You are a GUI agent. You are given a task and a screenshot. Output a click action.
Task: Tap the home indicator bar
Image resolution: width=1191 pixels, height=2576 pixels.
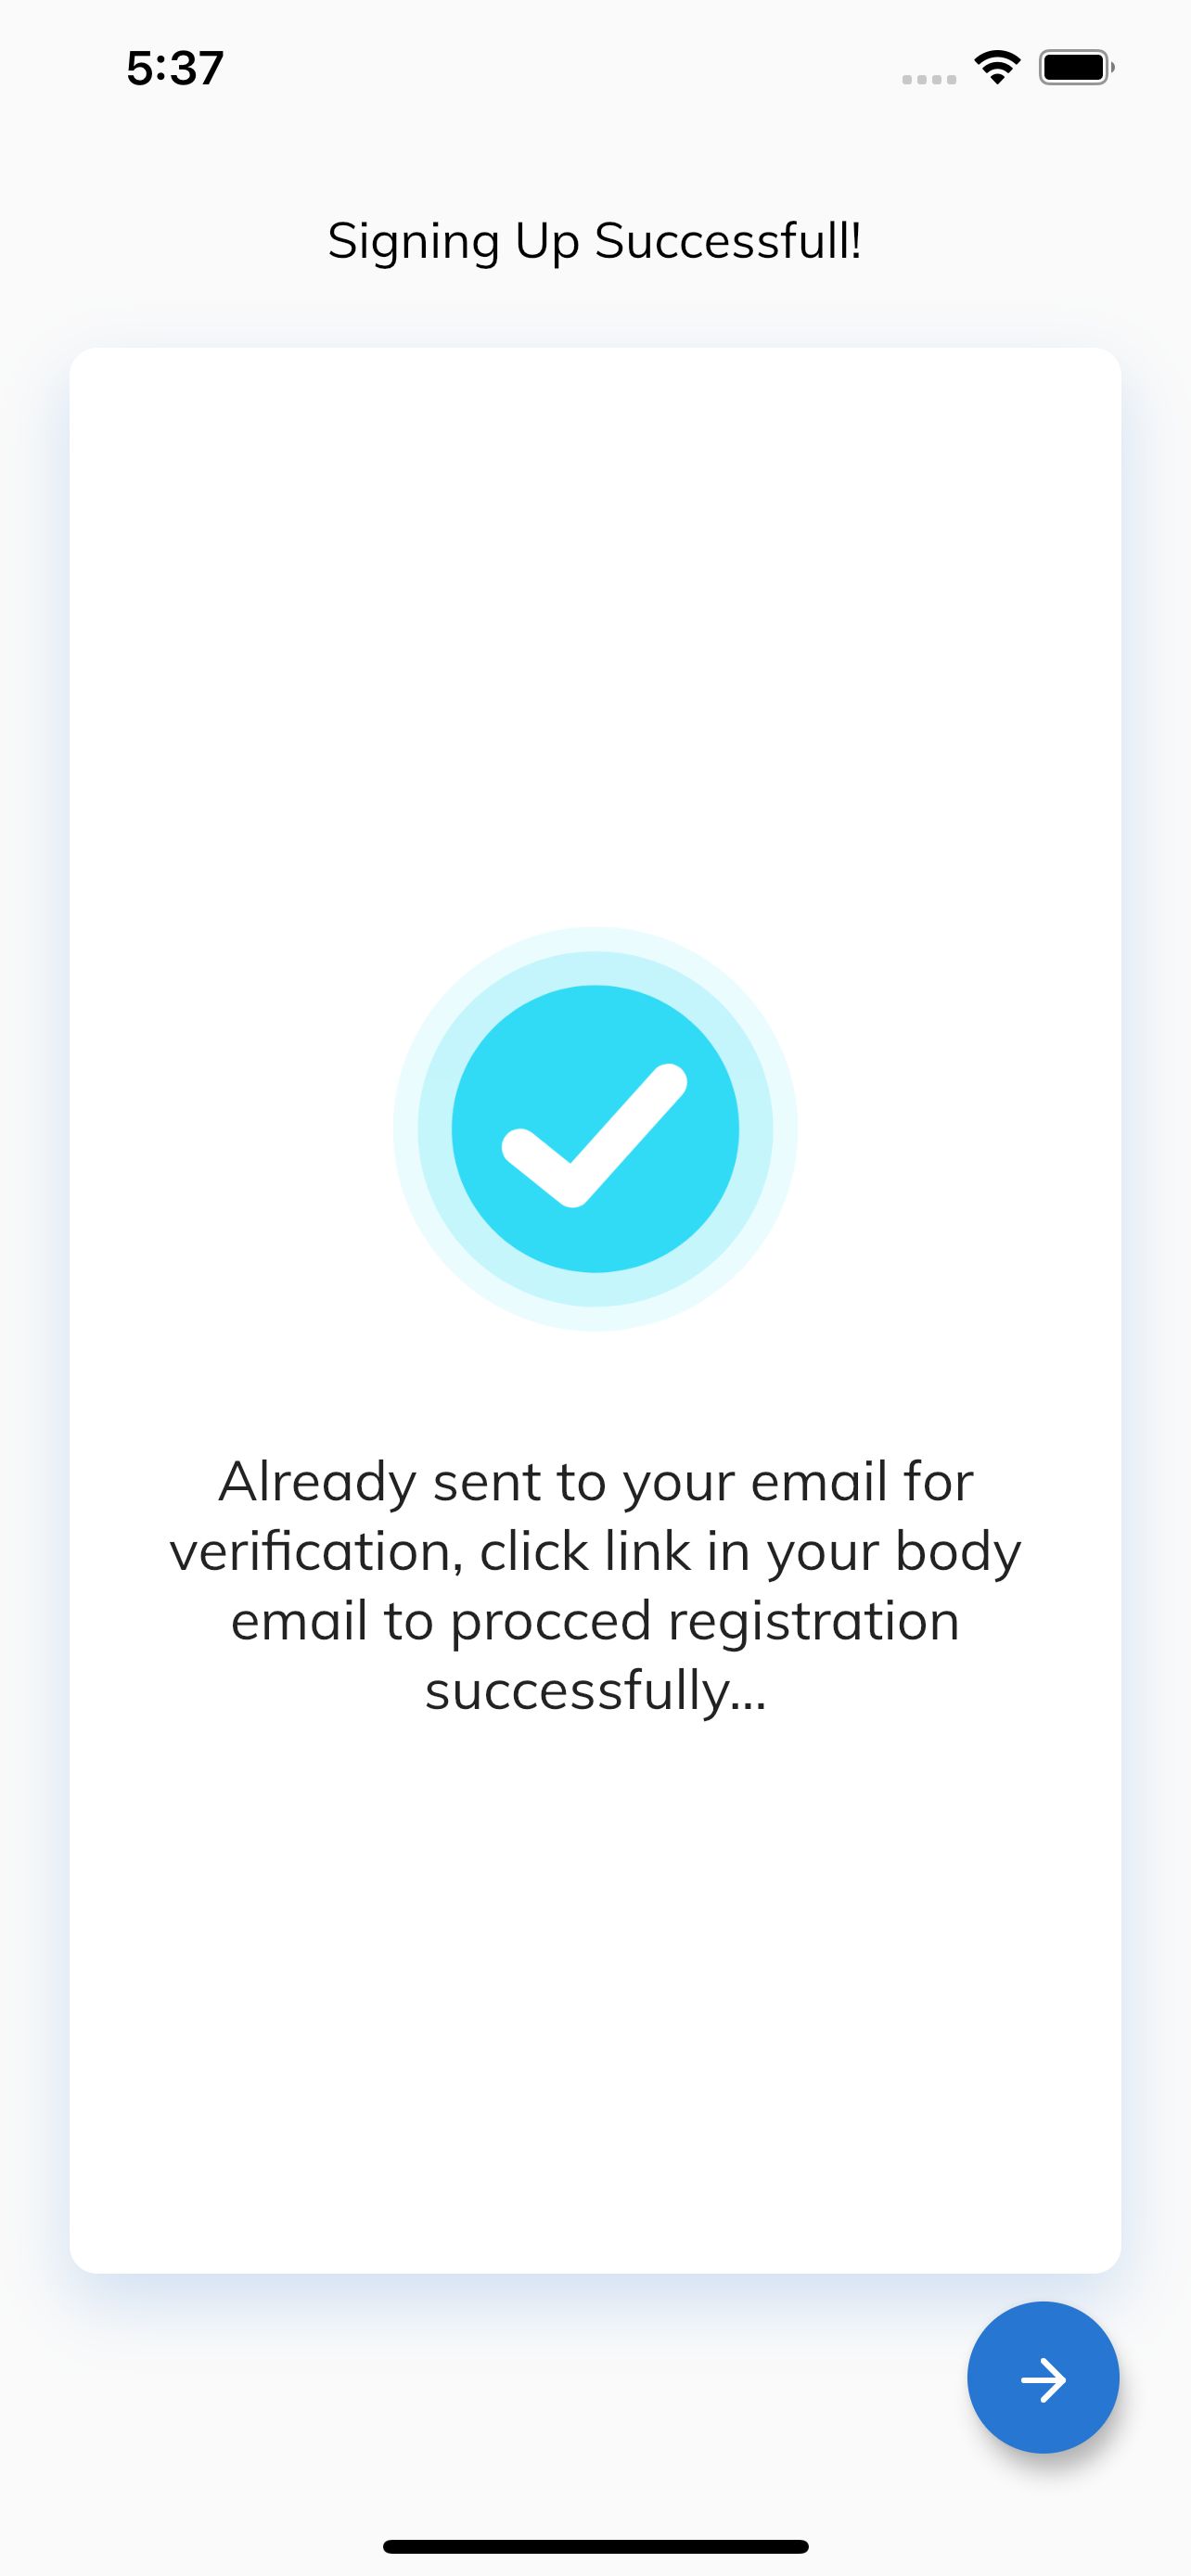pos(595,2546)
